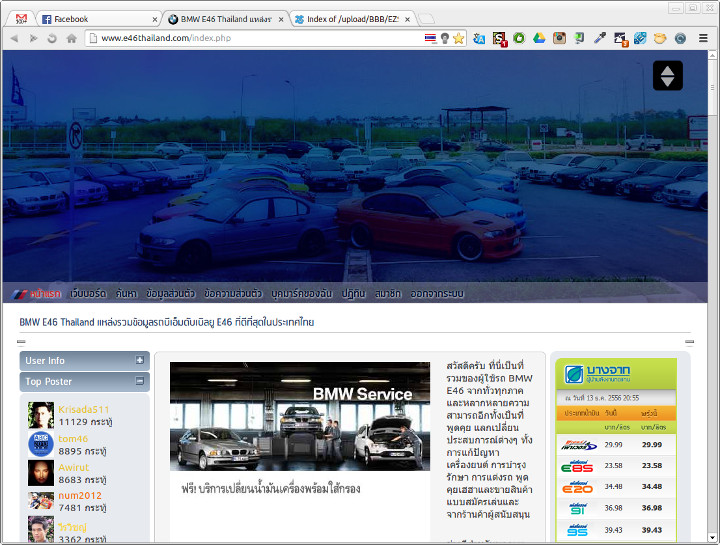Image resolution: width=720 pixels, height=545 pixels.
Task: Click the yellow cat-face extension icon
Action: coord(660,38)
